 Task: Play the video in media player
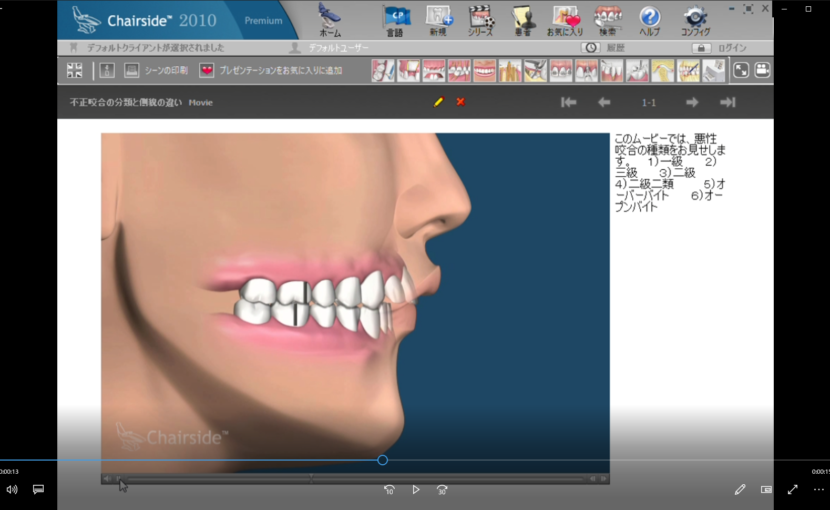[x=415, y=490]
